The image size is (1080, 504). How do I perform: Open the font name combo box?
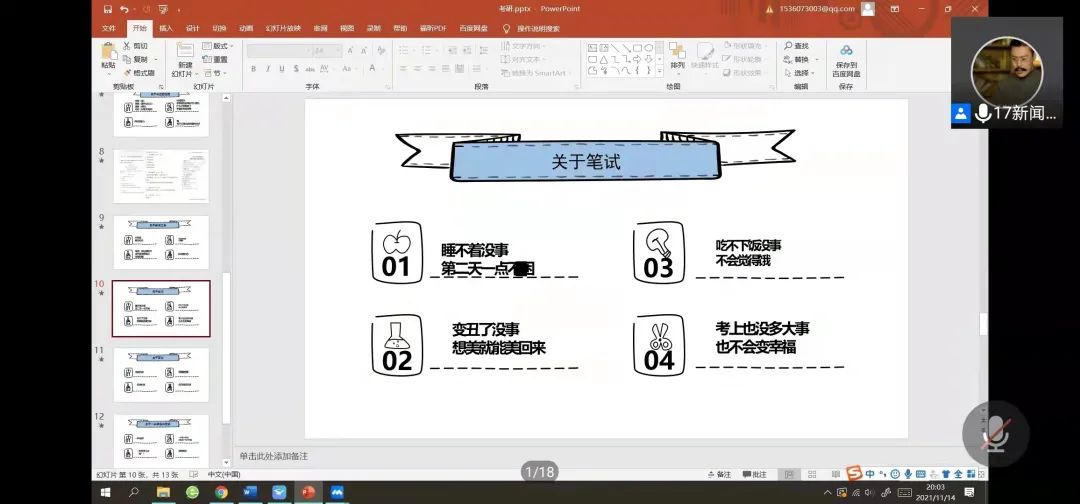coord(278,51)
